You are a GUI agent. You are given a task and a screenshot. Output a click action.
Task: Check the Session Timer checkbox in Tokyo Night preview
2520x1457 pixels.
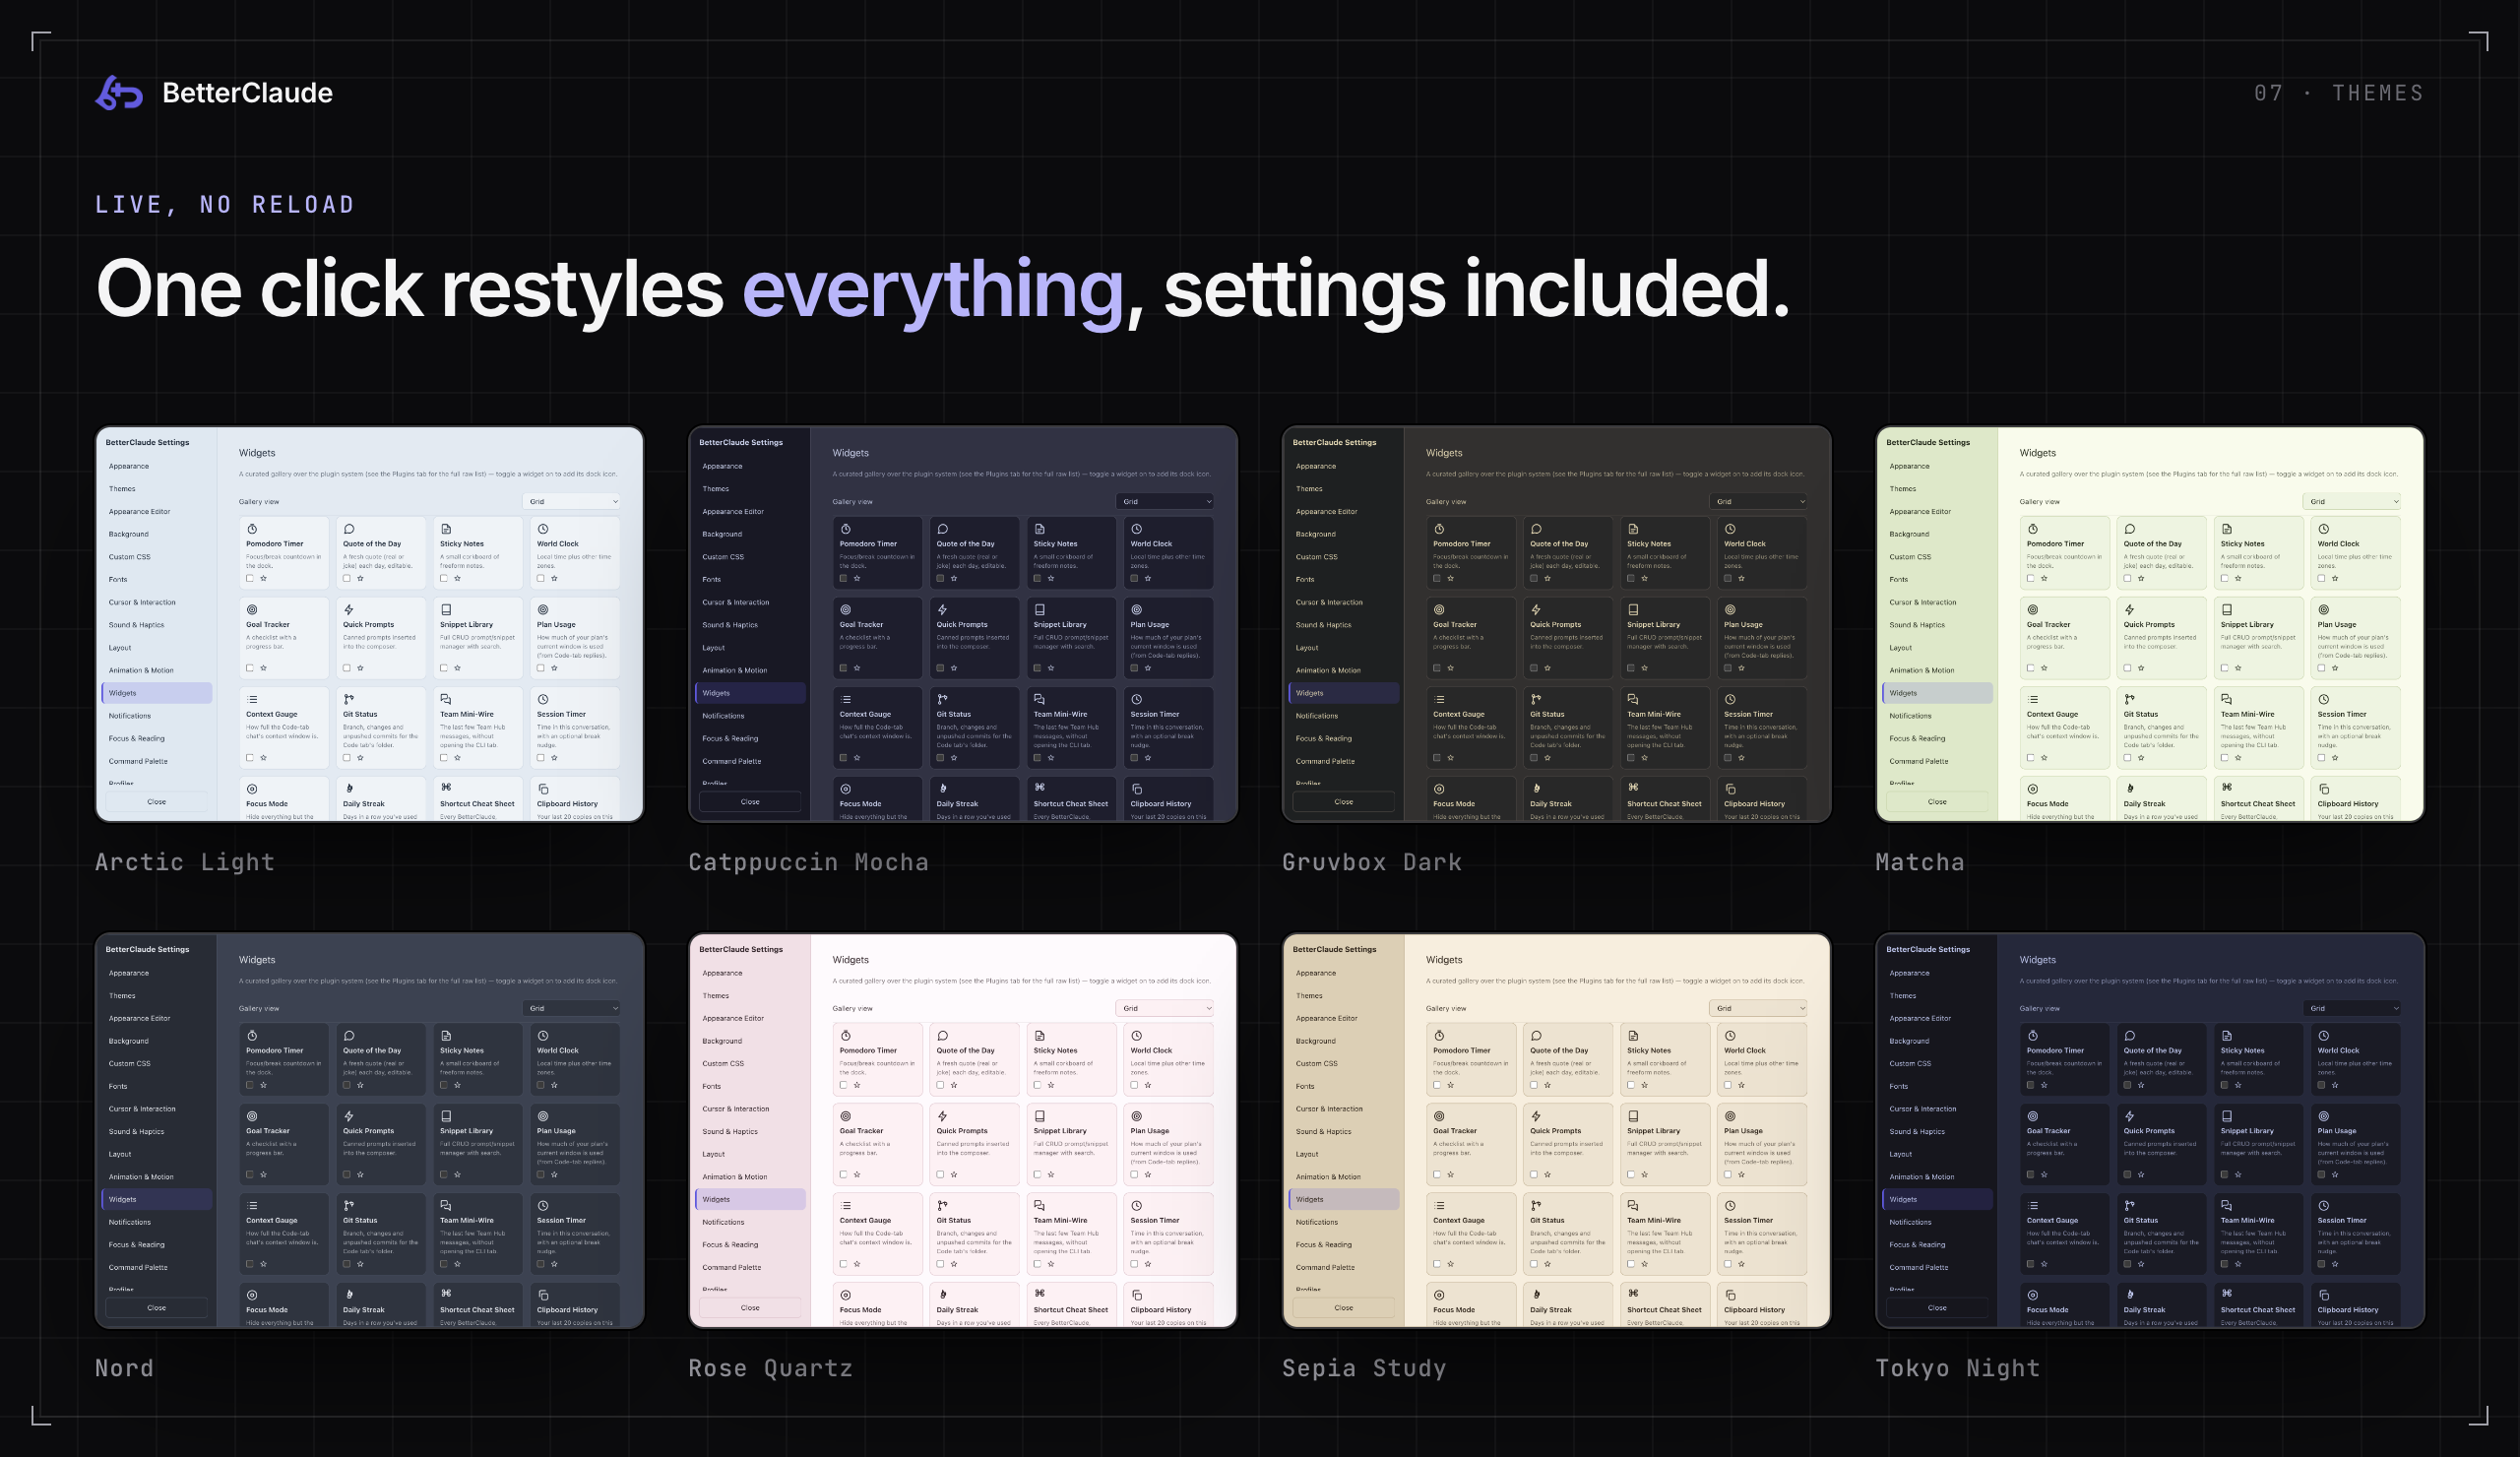(x=2322, y=1264)
